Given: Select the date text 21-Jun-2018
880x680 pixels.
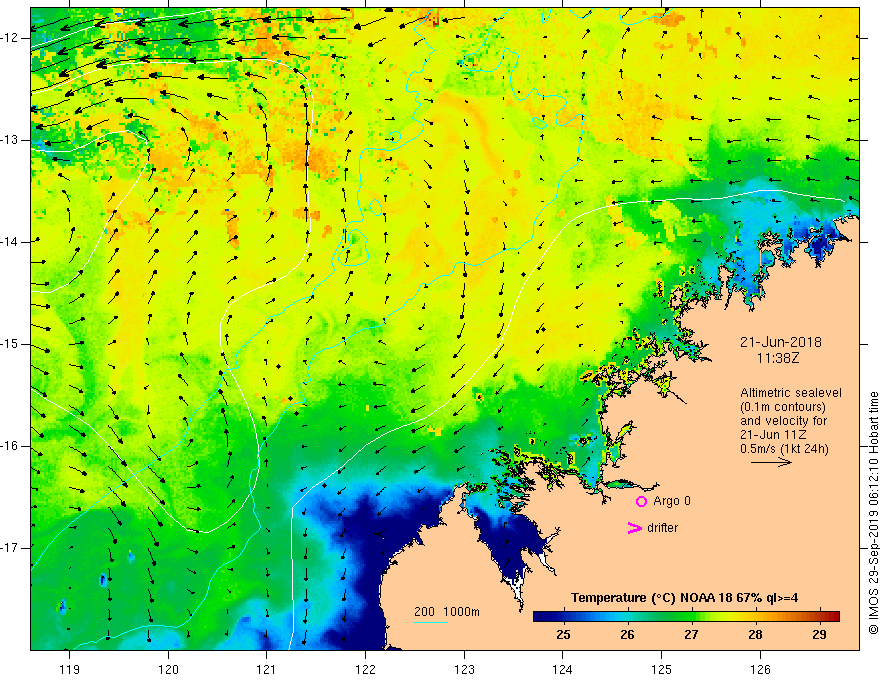Looking at the screenshot, I should [x=781, y=342].
